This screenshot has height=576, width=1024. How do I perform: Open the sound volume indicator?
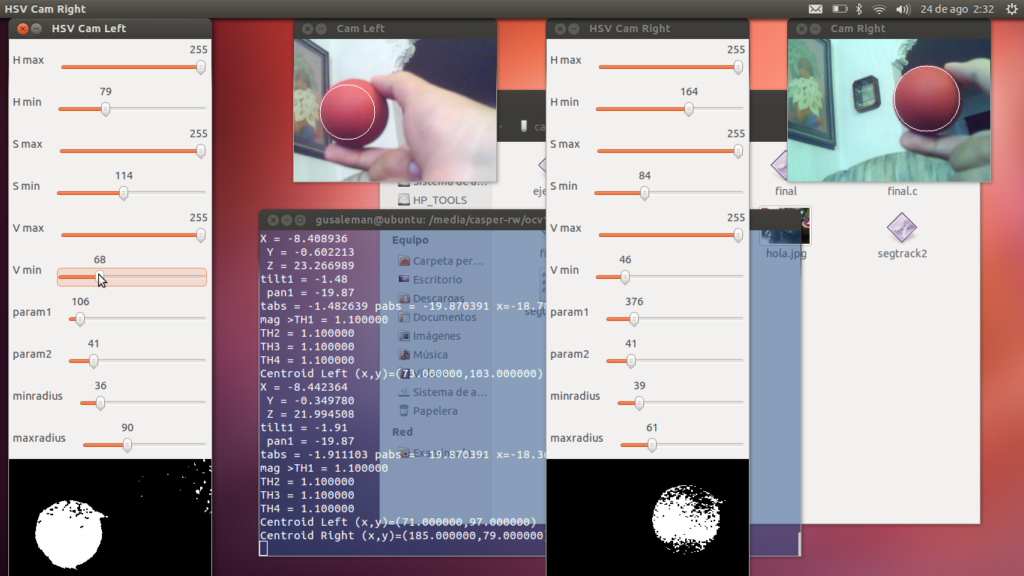[x=903, y=9]
